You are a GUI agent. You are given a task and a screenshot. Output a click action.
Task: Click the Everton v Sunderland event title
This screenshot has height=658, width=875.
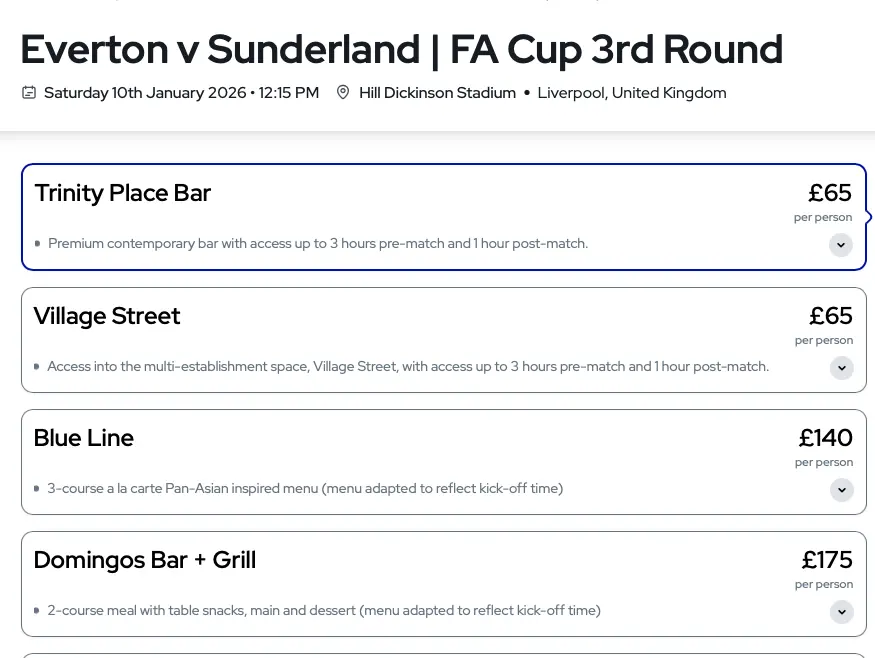(401, 49)
